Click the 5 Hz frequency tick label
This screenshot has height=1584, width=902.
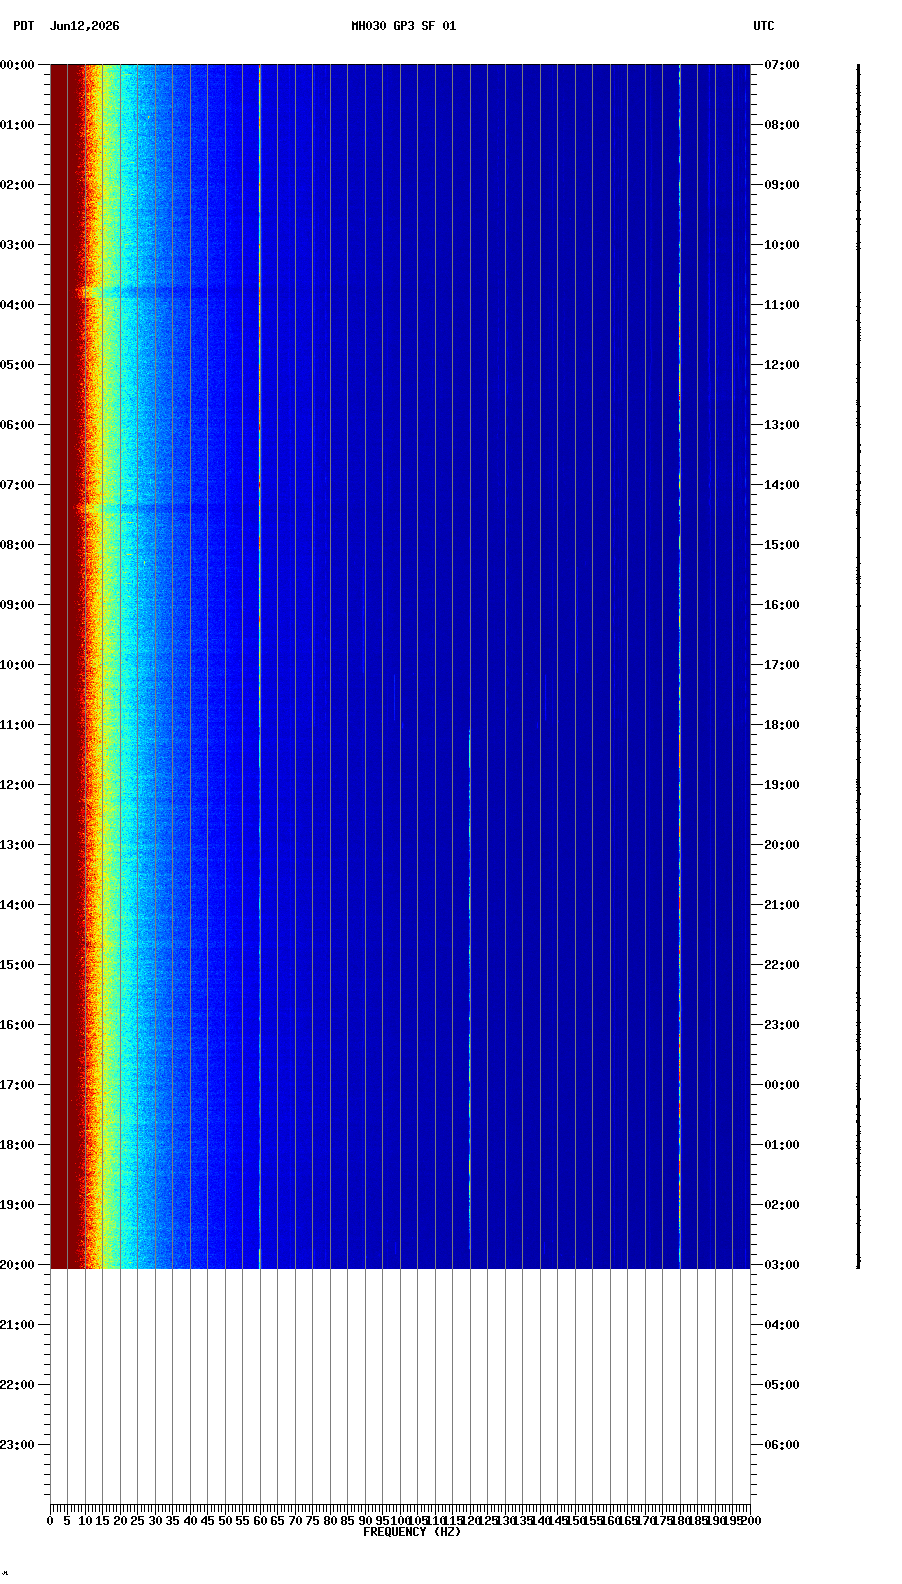tap(67, 1521)
